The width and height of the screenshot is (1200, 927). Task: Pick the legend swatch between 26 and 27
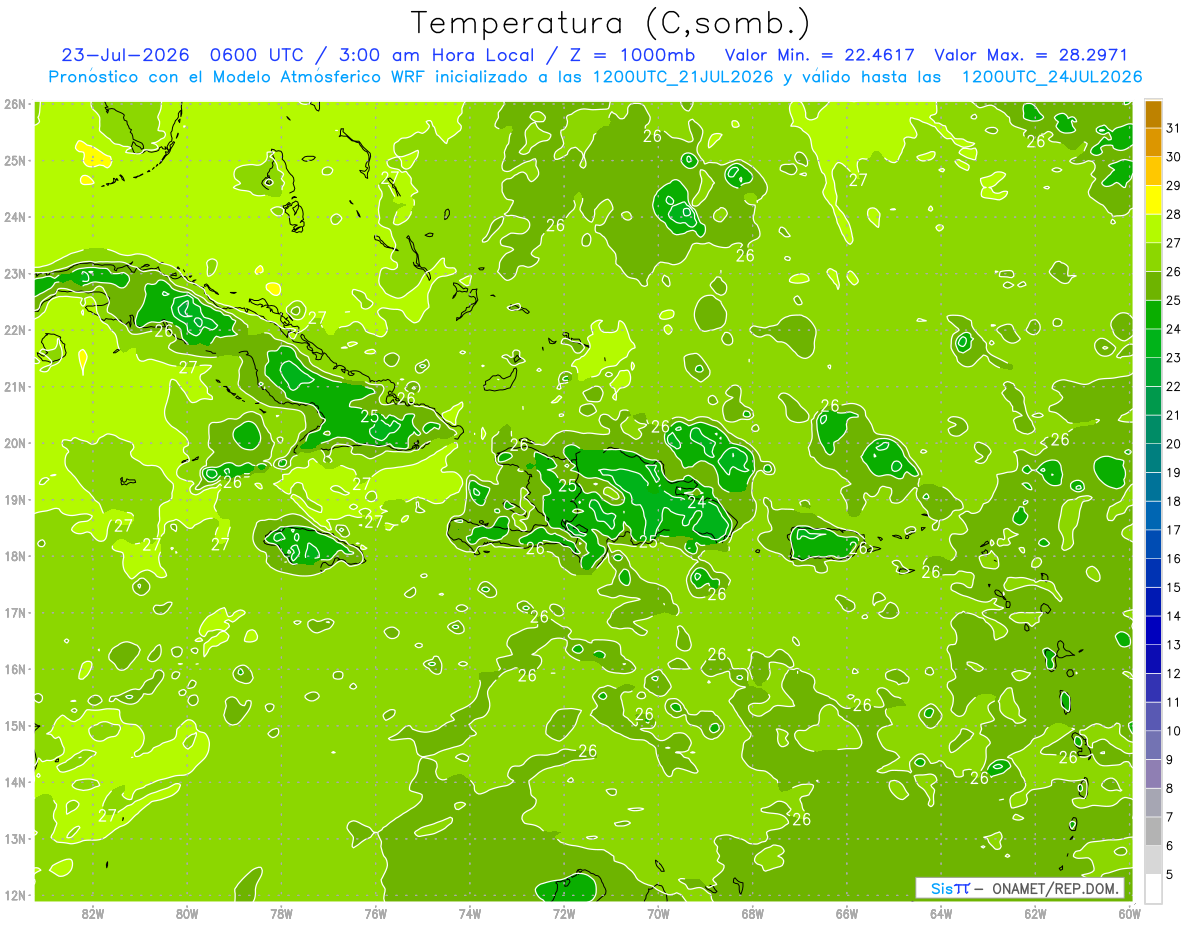click(x=1153, y=258)
